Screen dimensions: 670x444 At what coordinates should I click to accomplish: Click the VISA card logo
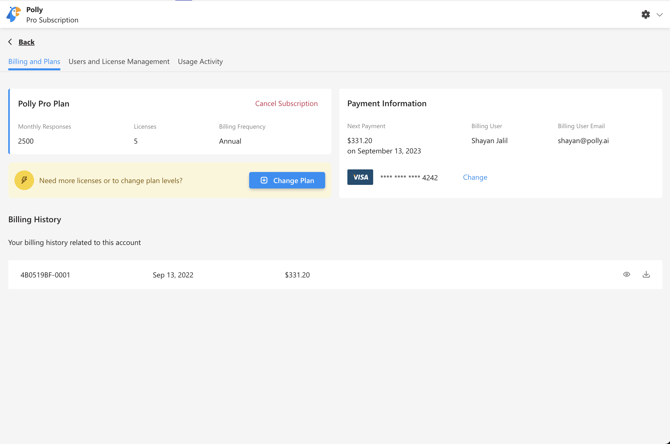pos(360,177)
